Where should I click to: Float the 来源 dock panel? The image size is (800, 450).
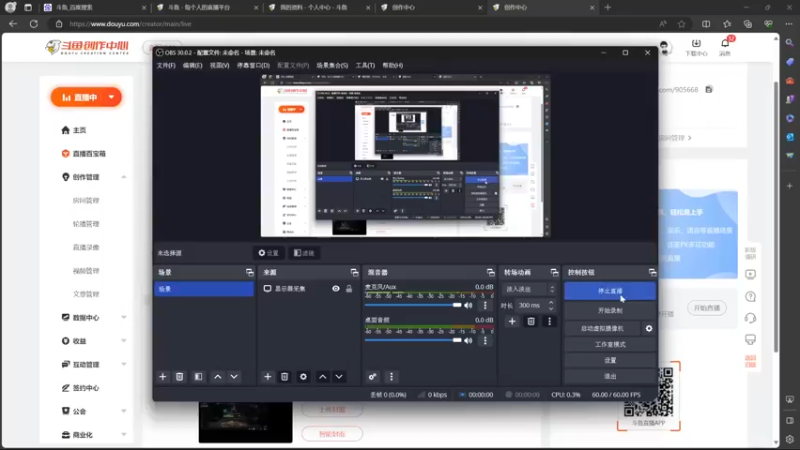click(x=355, y=272)
